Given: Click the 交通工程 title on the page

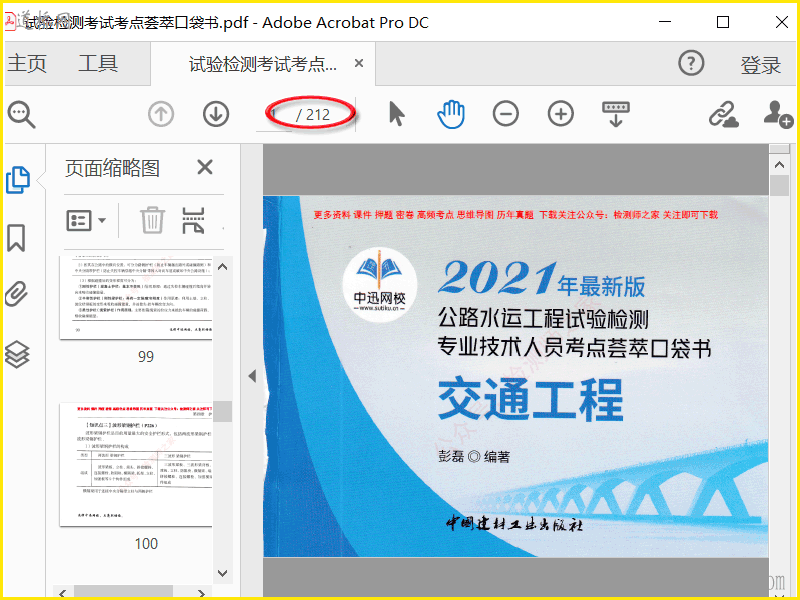Looking at the screenshot, I should tap(531, 399).
